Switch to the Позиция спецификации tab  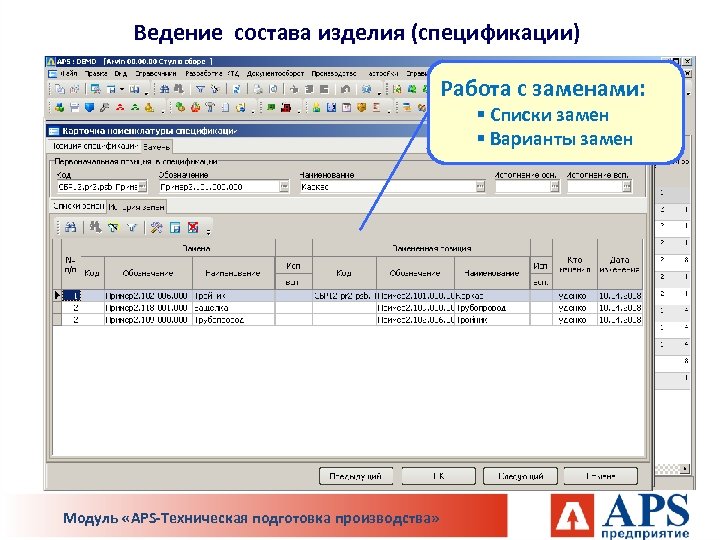[x=95, y=146]
